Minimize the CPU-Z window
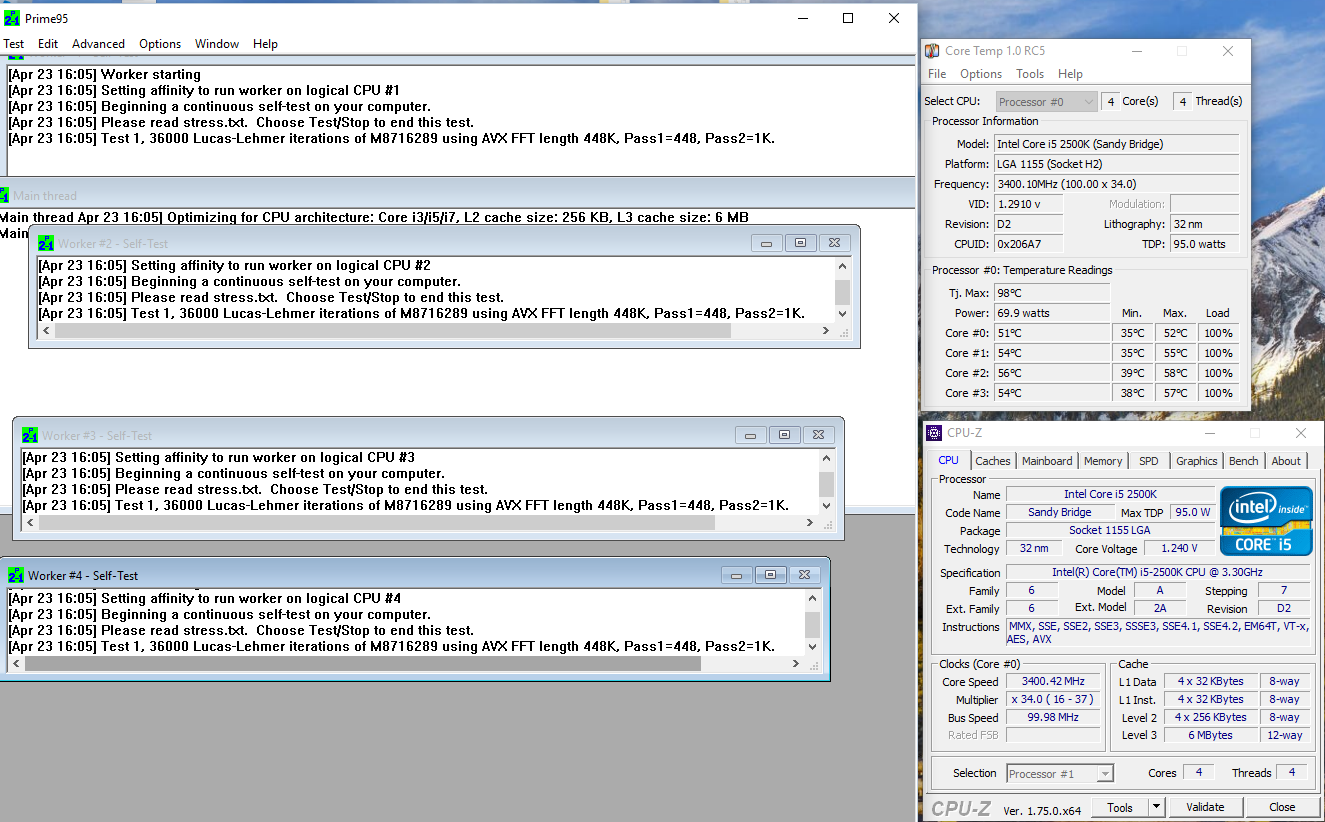 pyautogui.click(x=1209, y=433)
